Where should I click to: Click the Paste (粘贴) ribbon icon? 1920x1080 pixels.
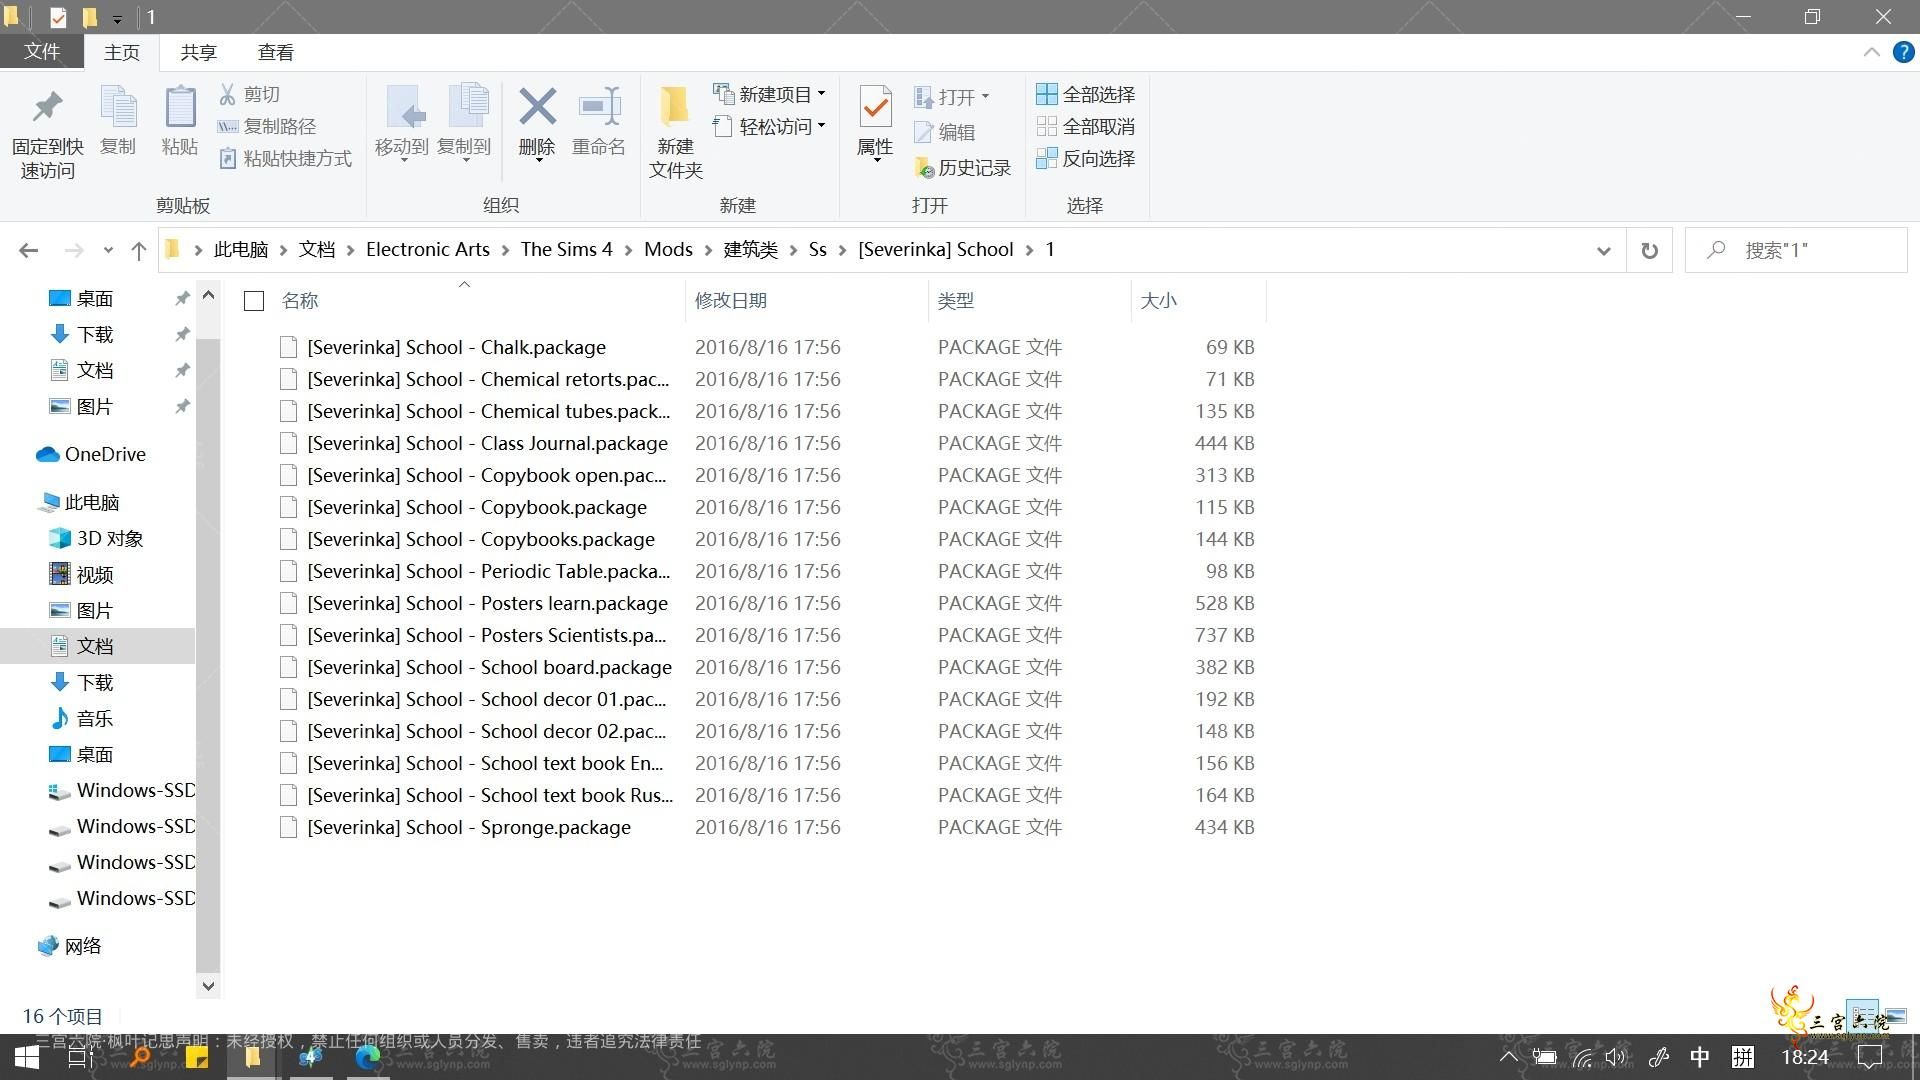tap(180, 120)
